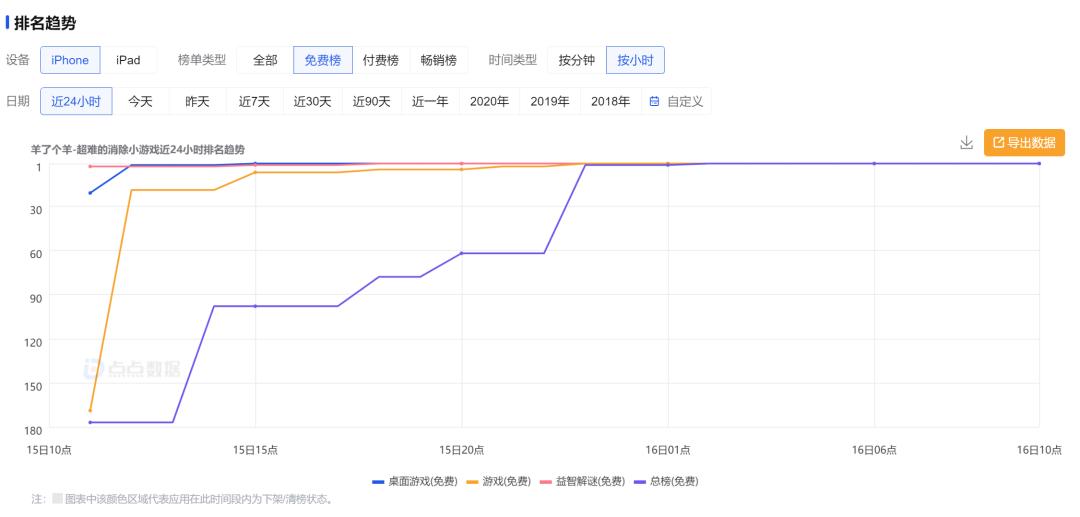Click the 排名趋势 section heading
The width and height of the screenshot is (1080, 517).
[45, 23]
